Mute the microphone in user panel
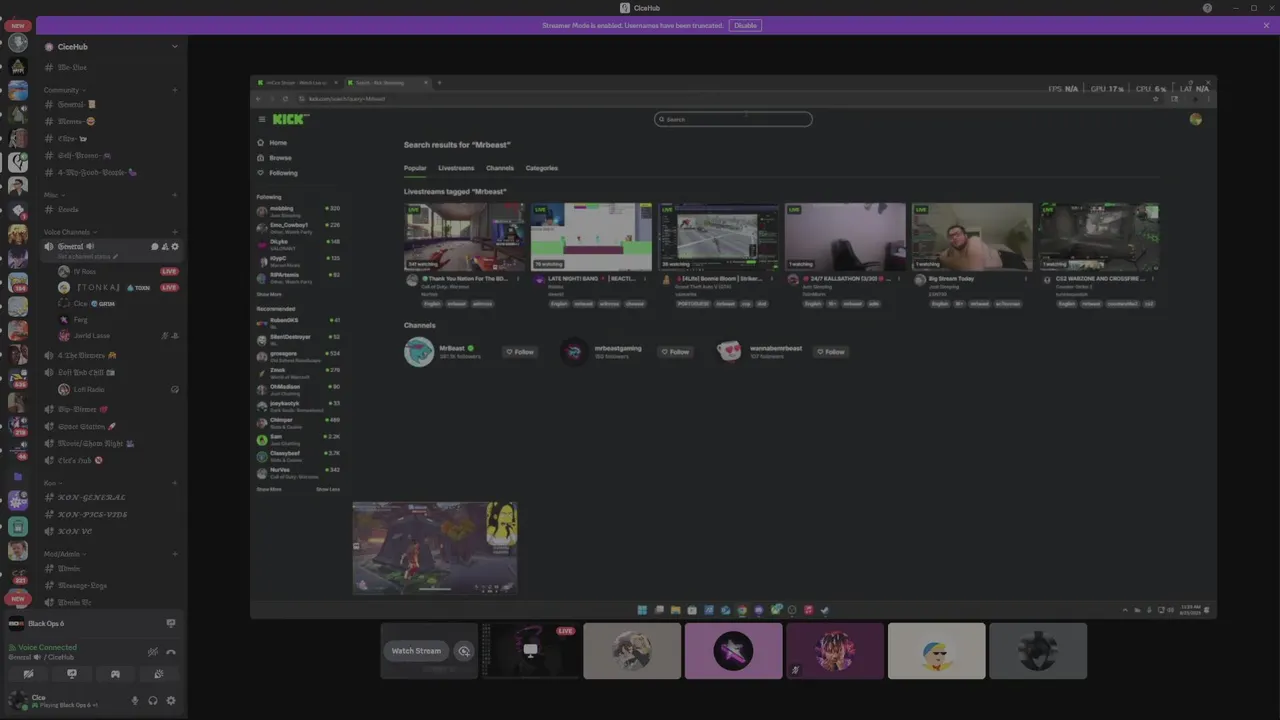The width and height of the screenshot is (1280, 720). (135, 701)
